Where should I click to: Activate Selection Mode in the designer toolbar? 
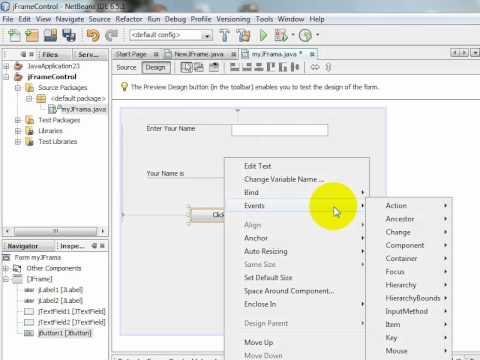coord(186,67)
